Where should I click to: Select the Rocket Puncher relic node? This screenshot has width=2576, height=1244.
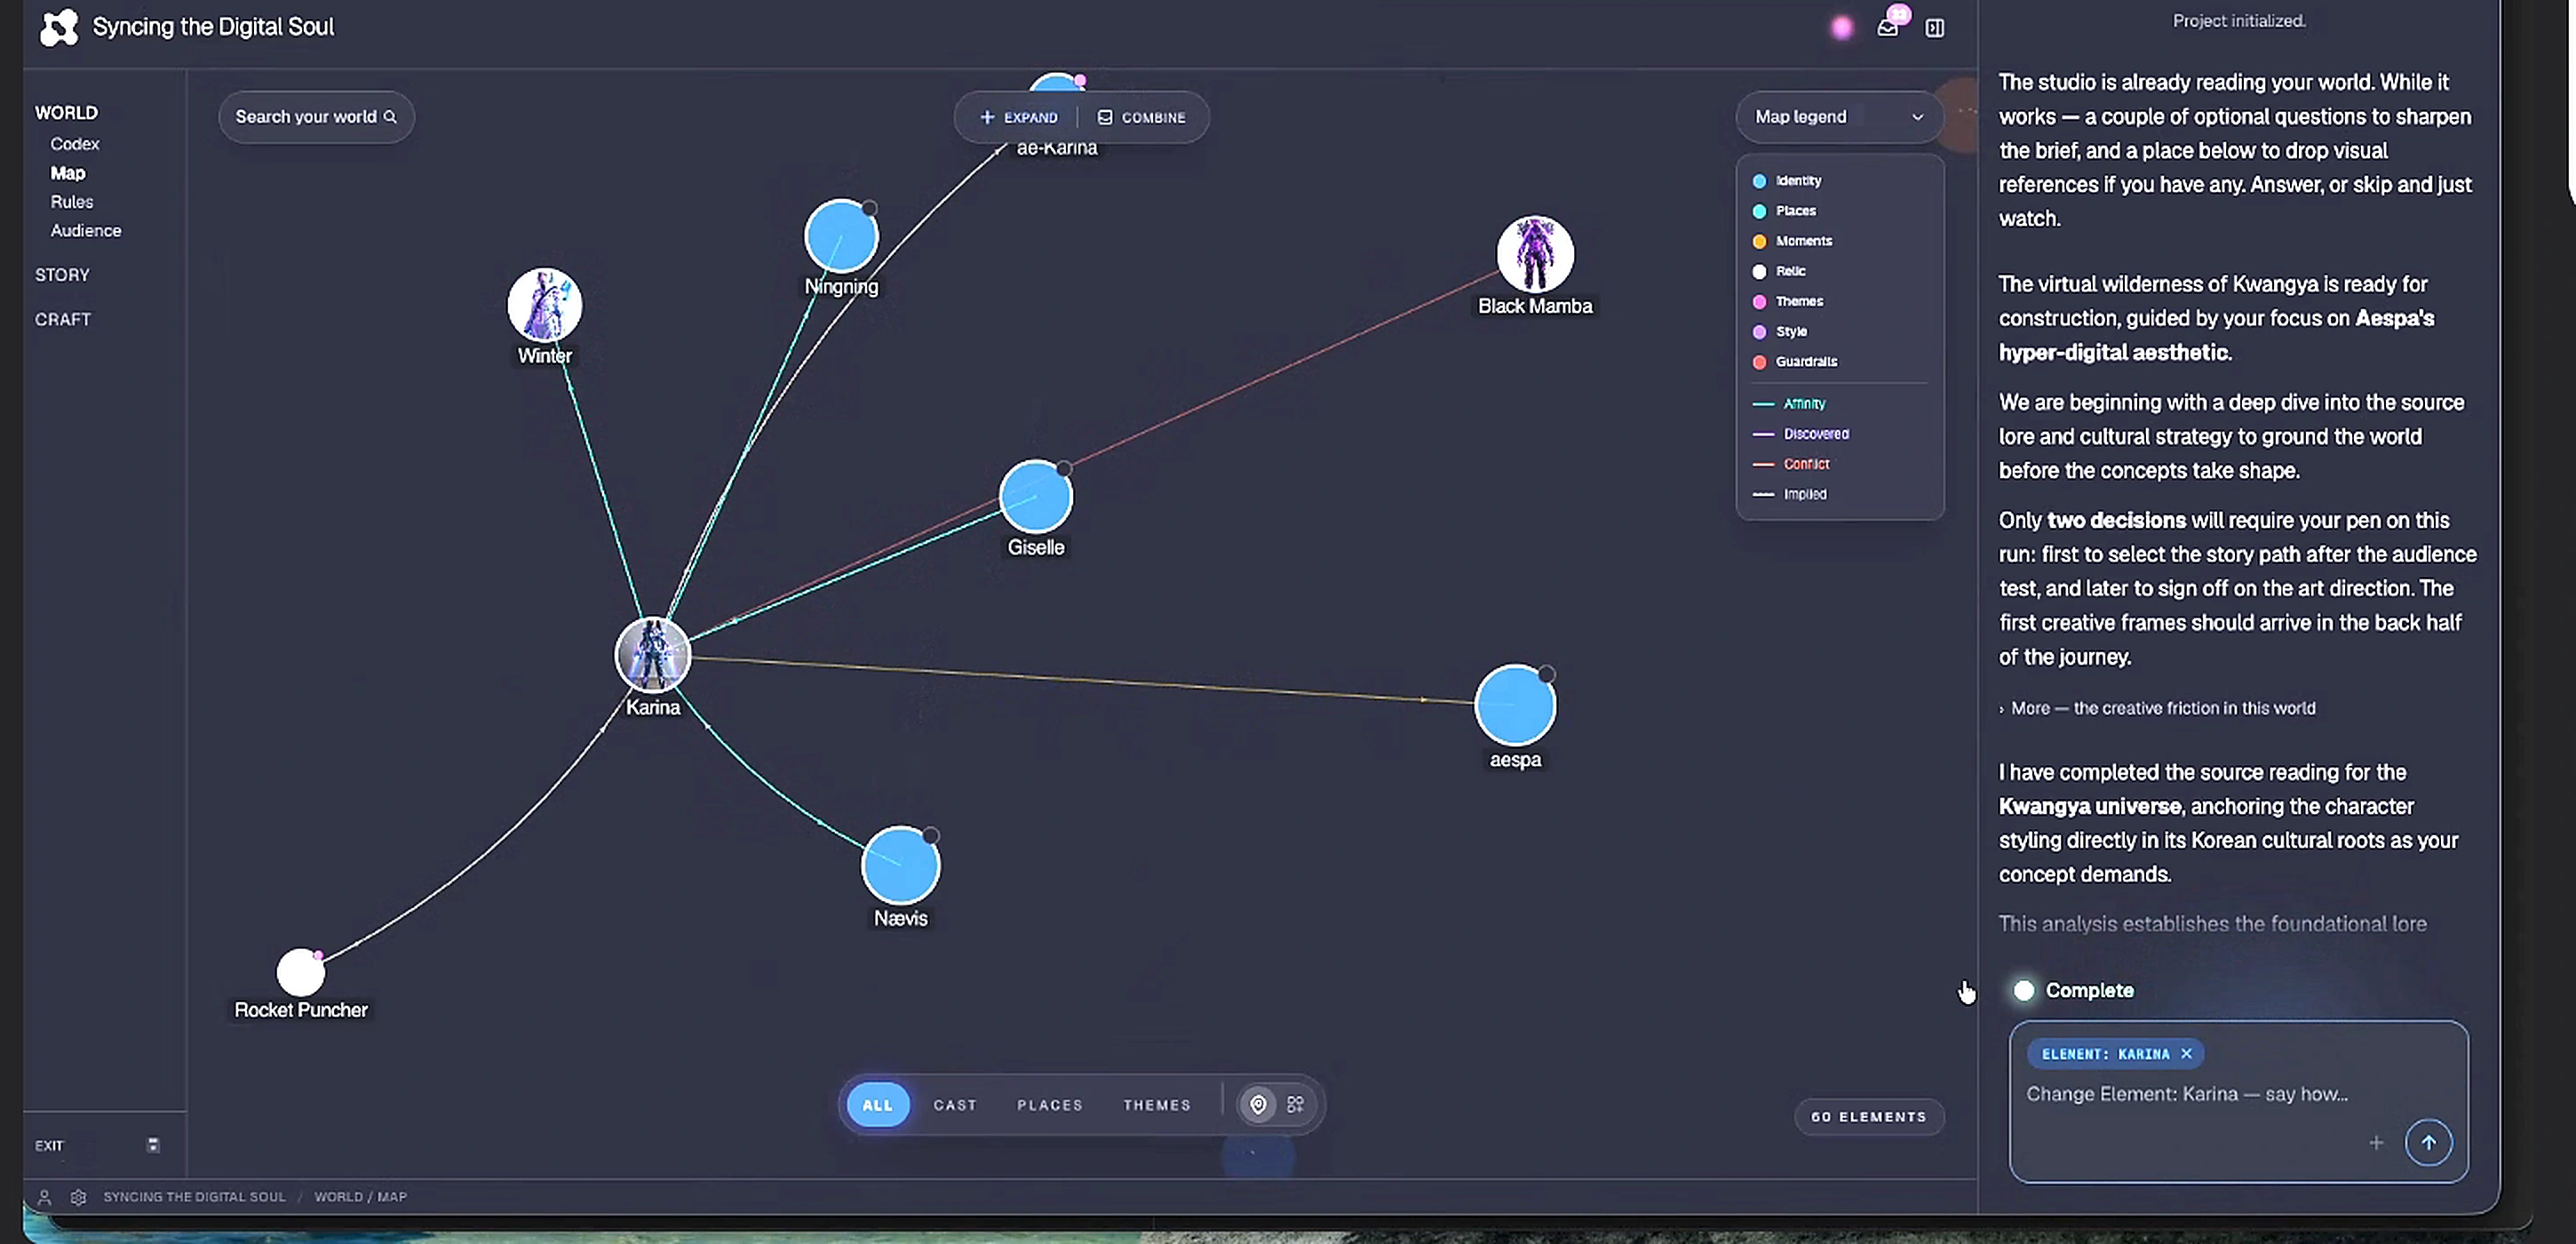pos(300,972)
